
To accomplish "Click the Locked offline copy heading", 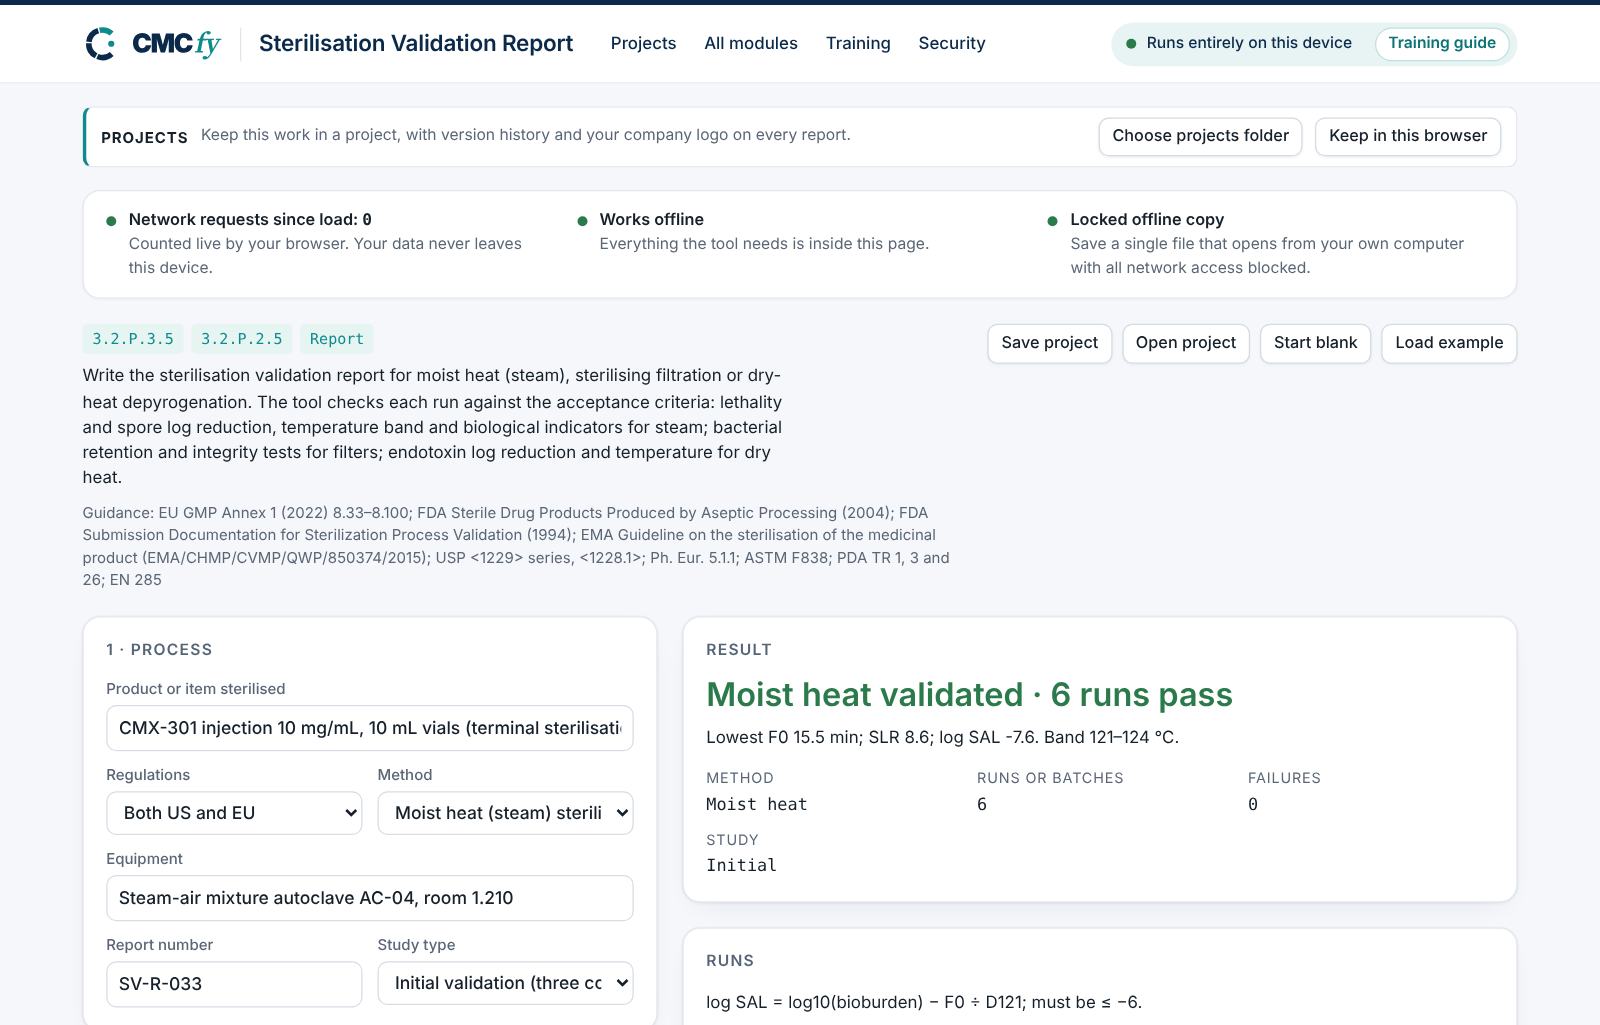I will pos(1147,219).
